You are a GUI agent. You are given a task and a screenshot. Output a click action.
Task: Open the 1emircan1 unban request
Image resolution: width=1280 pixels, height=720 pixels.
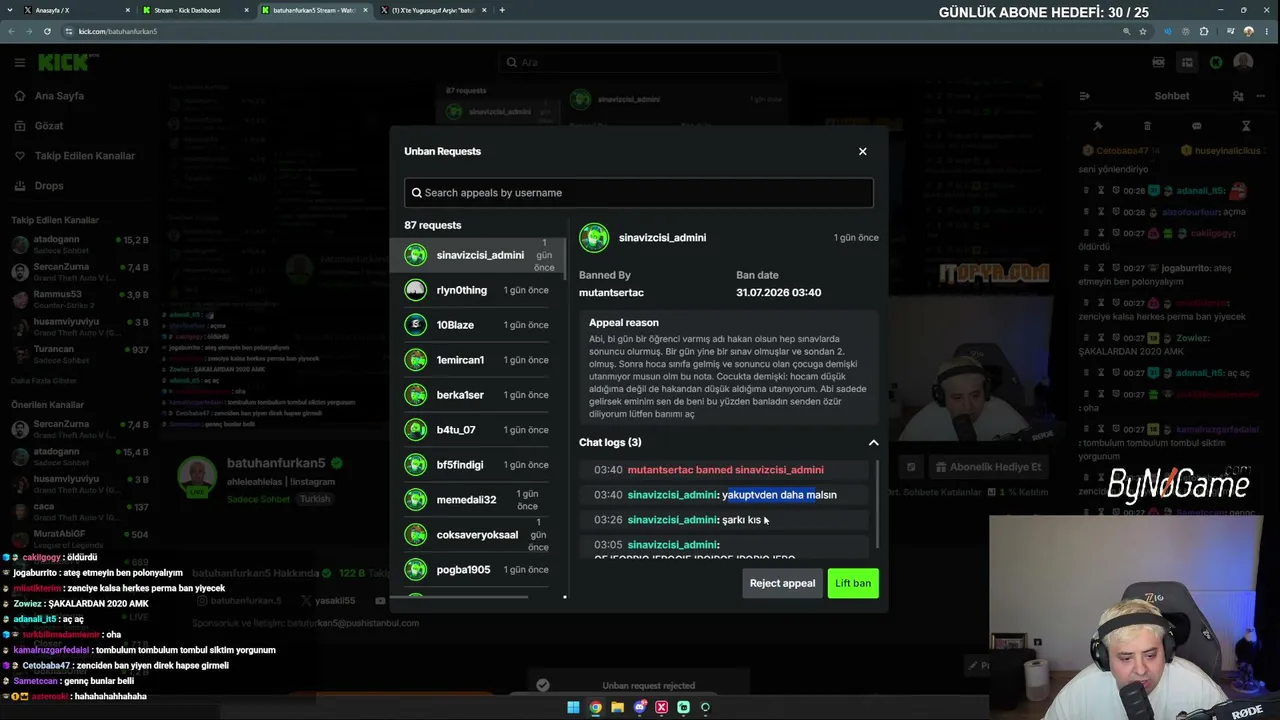[478, 360]
